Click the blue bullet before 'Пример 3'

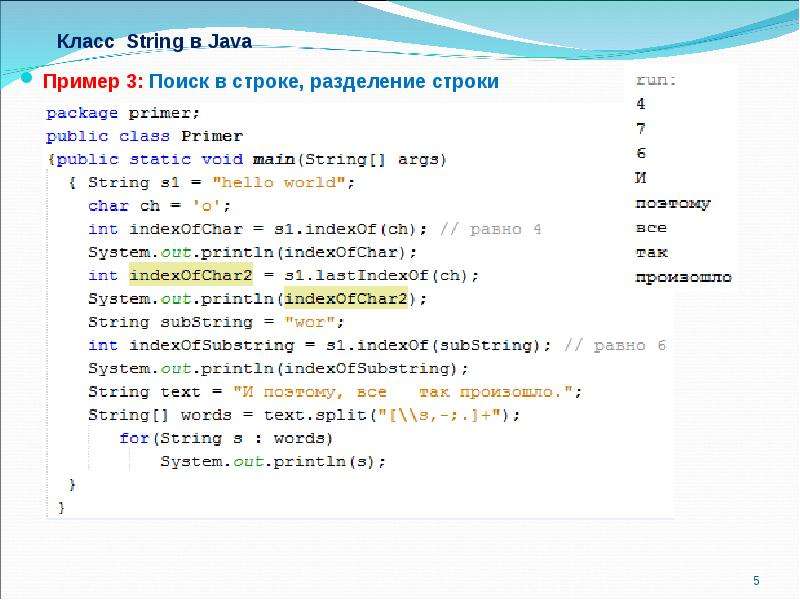click(x=27, y=79)
